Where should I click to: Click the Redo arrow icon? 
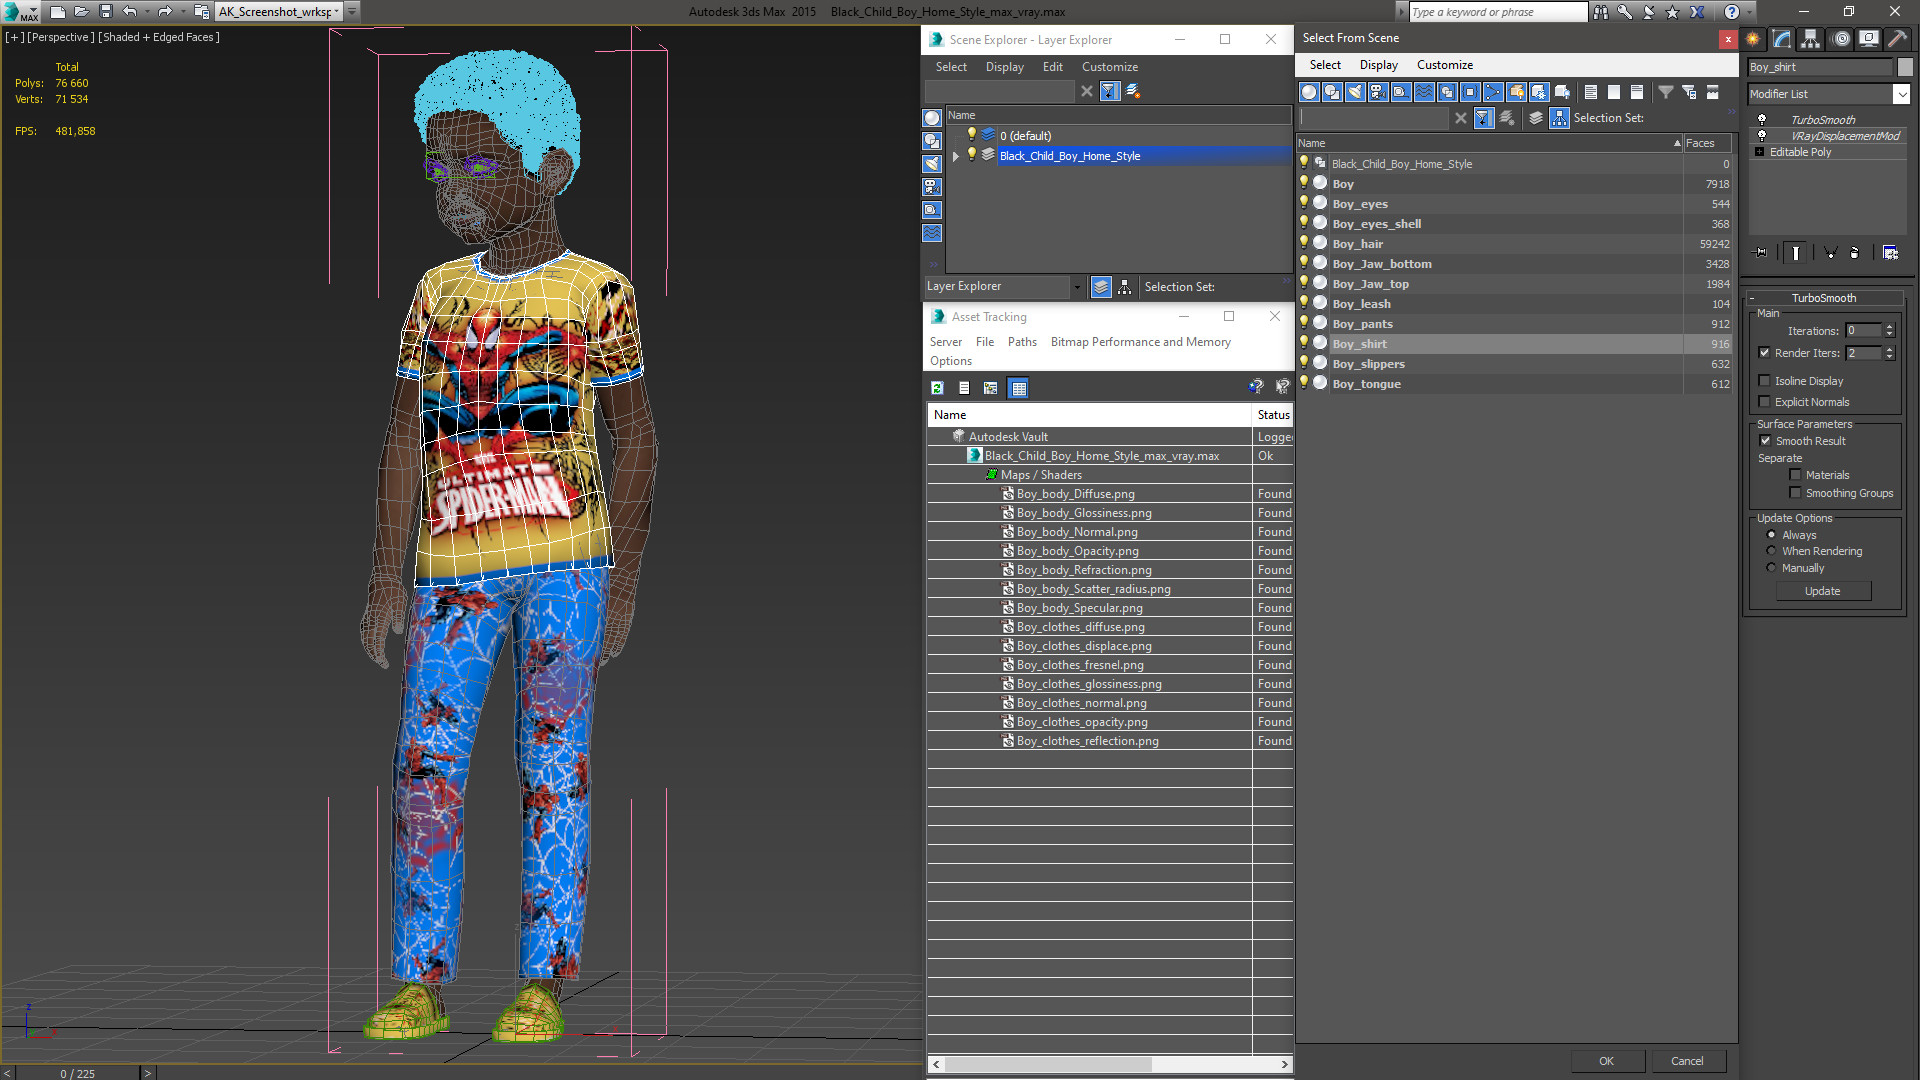click(165, 12)
